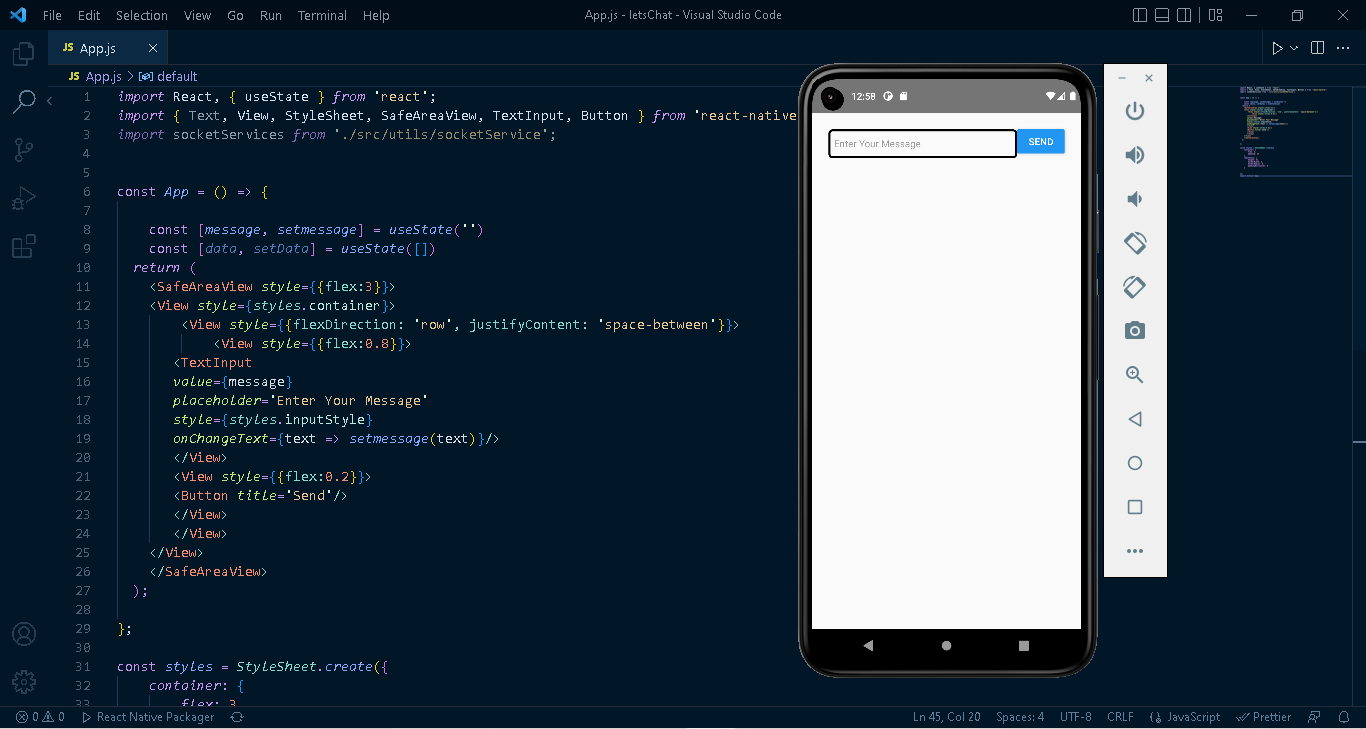
Task: Click the feedback icon in status bar
Action: [x=1315, y=717]
